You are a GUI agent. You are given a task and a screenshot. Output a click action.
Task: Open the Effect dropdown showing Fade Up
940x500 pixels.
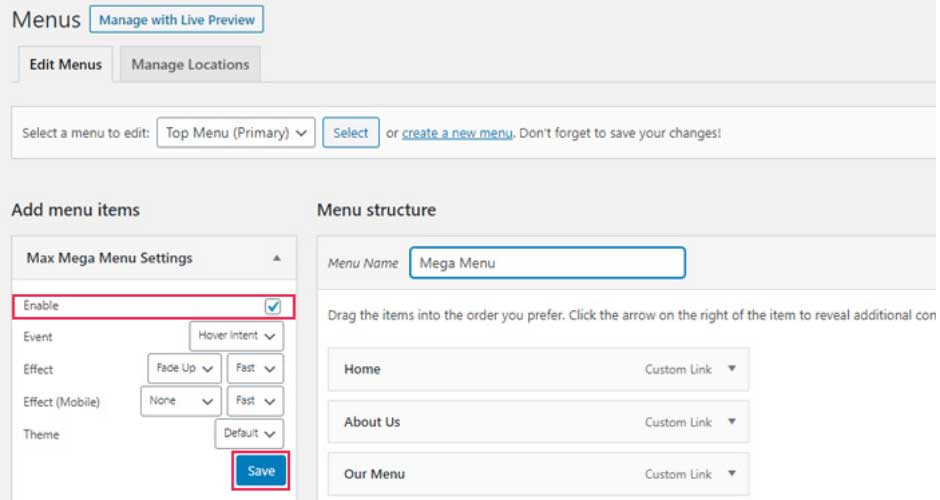(184, 368)
